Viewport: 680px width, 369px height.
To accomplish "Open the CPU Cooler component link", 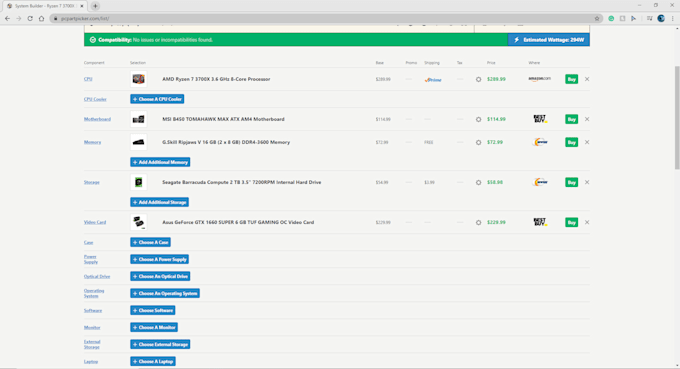I will [x=95, y=99].
